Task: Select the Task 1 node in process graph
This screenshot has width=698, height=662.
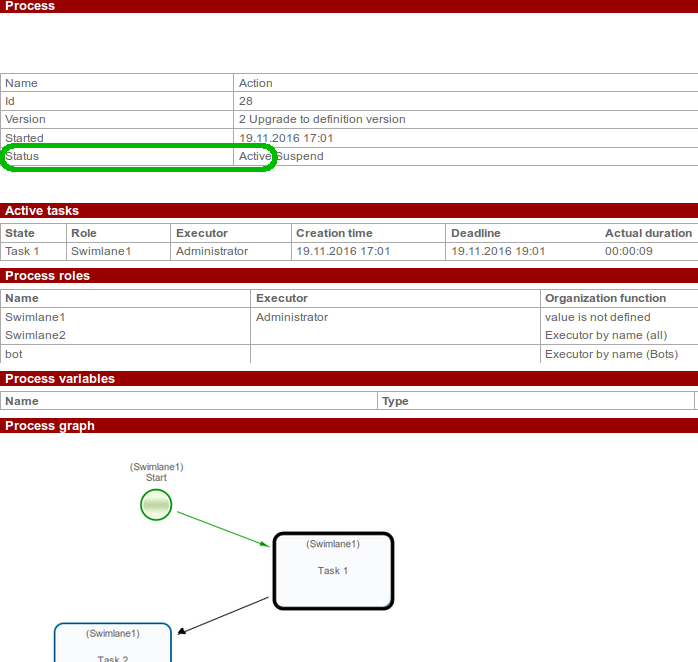Action: [x=333, y=571]
